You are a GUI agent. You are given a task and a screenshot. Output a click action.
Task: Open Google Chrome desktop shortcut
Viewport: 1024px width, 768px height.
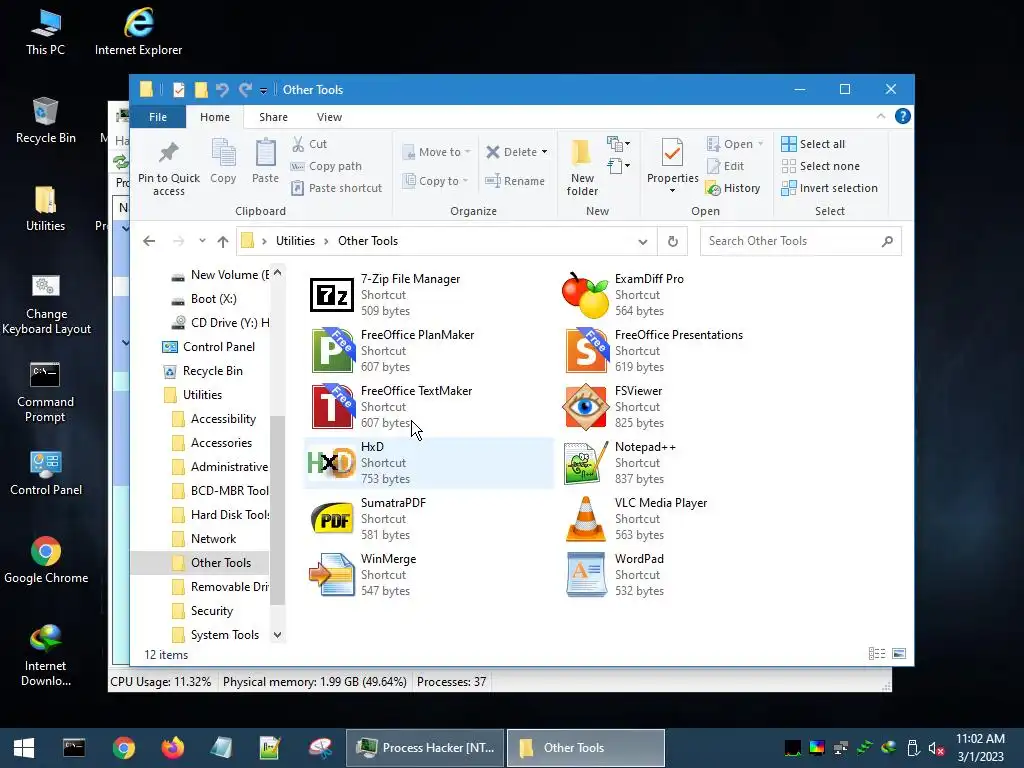pyautogui.click(x=46, y=560)
